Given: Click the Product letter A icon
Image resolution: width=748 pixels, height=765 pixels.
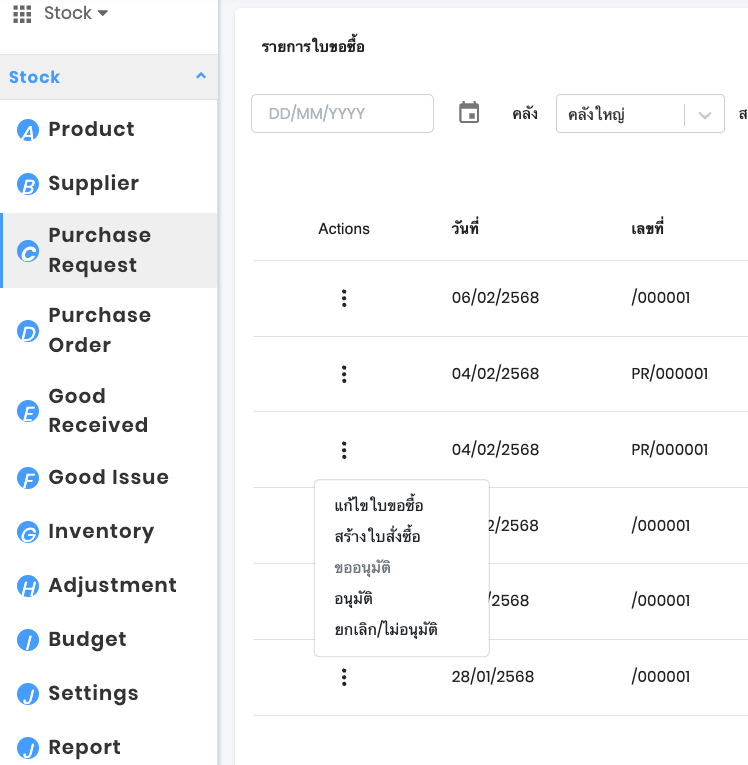Looking at the screenshot, I should [x=28, y=130].
